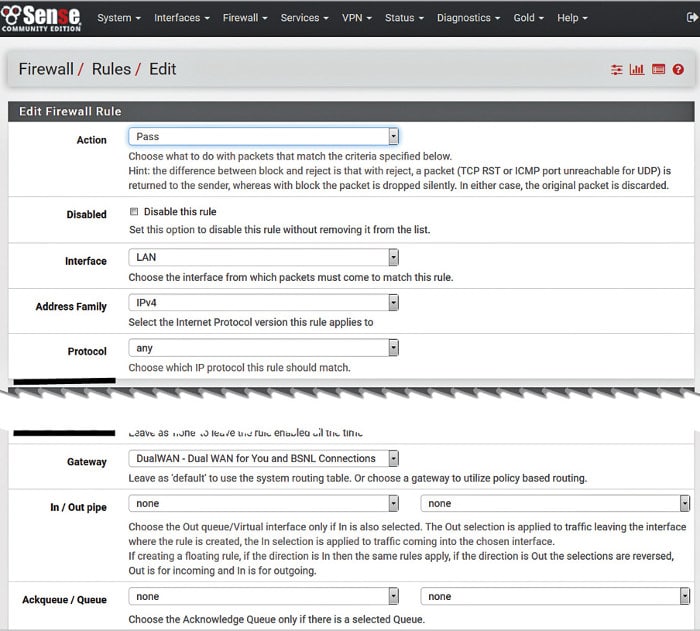This screenshot has width=700, height=631.
Task: Click the Firewall breadcrumb link
Action: pos(46,69)
